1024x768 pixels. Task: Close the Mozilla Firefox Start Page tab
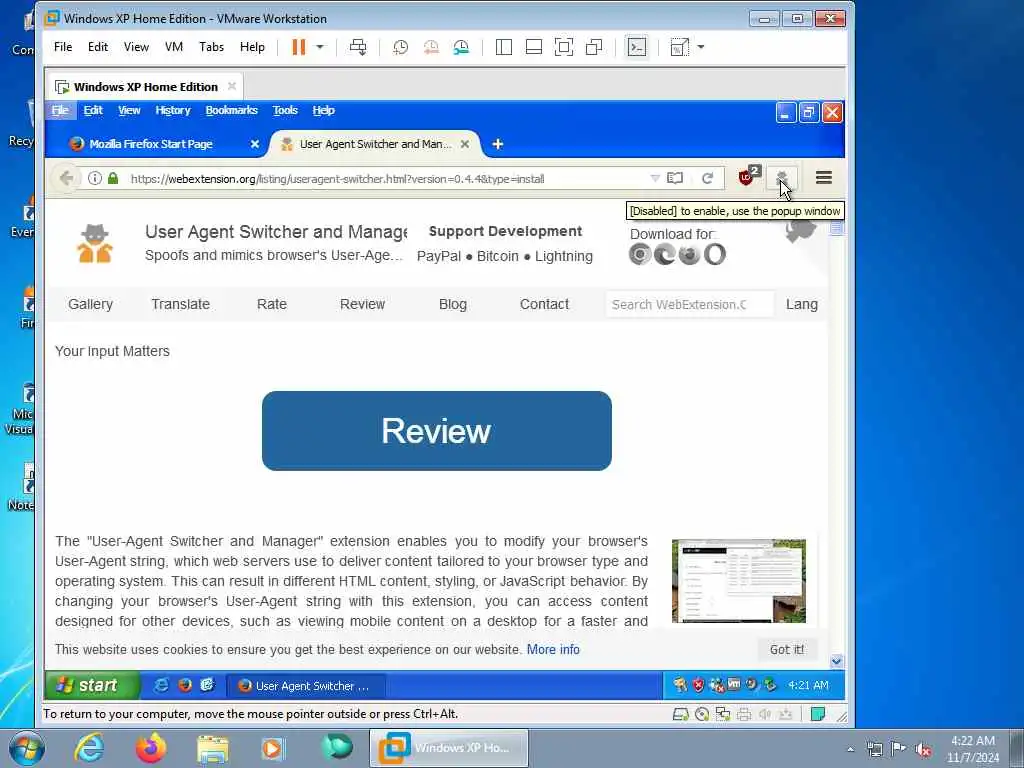[x=255, y=144]
